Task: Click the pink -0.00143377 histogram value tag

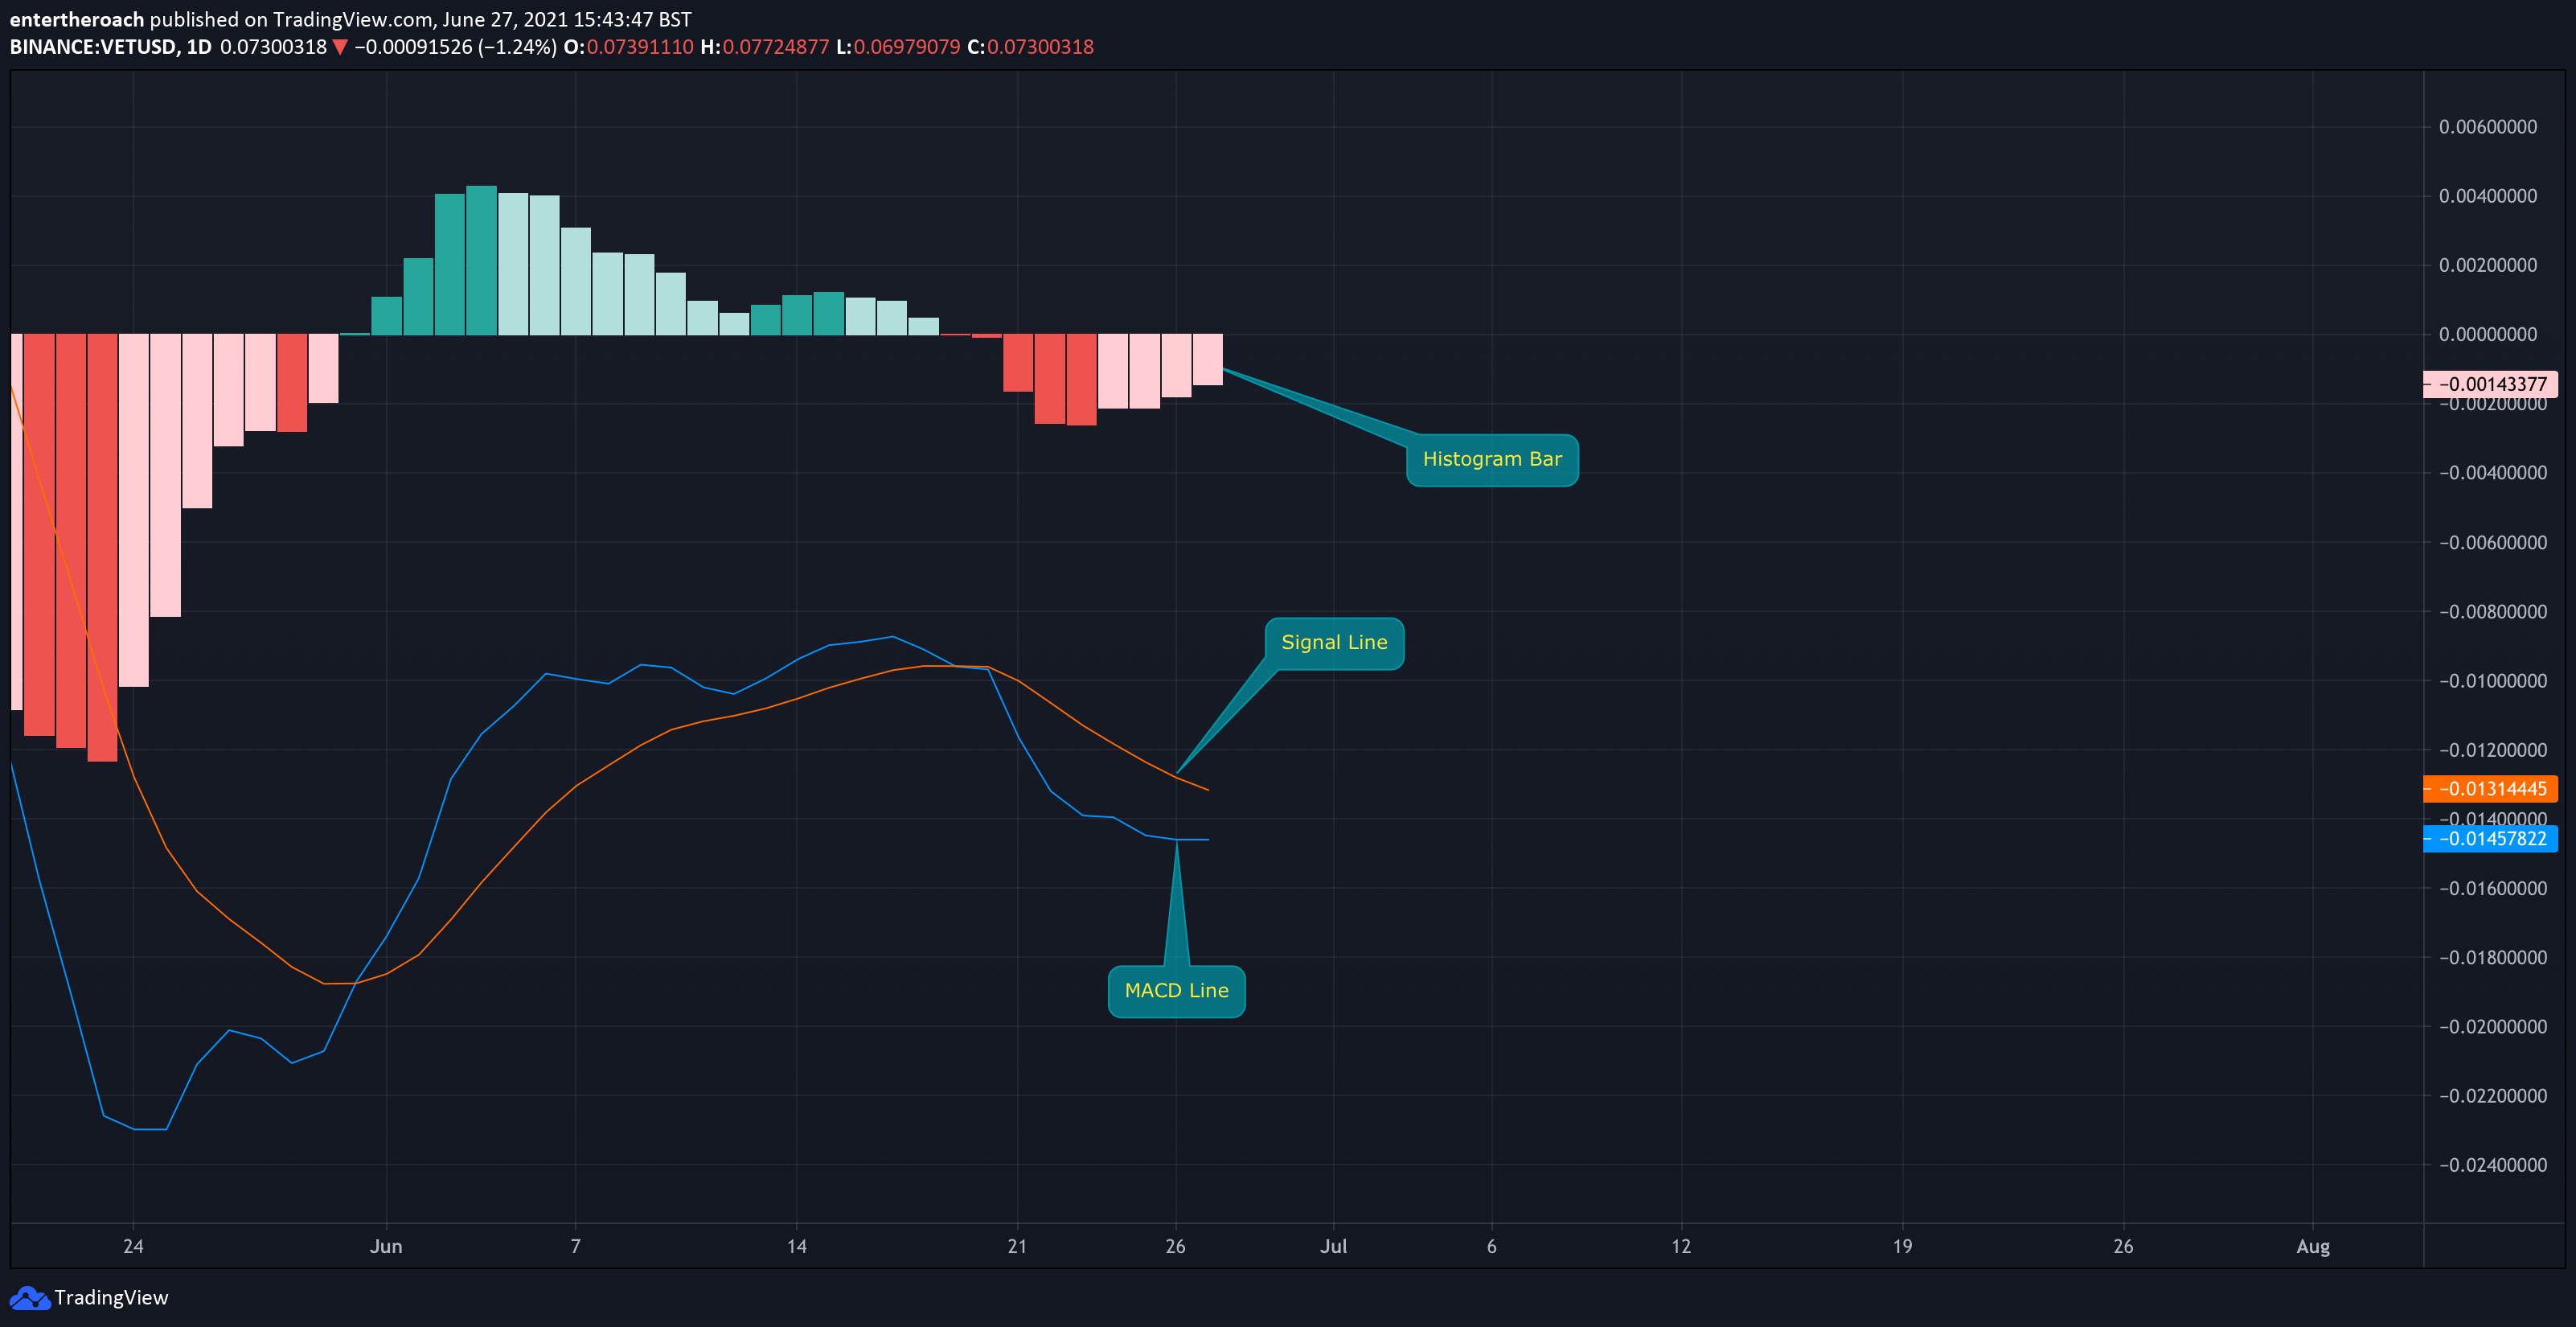Action: tap(2490, 384)
